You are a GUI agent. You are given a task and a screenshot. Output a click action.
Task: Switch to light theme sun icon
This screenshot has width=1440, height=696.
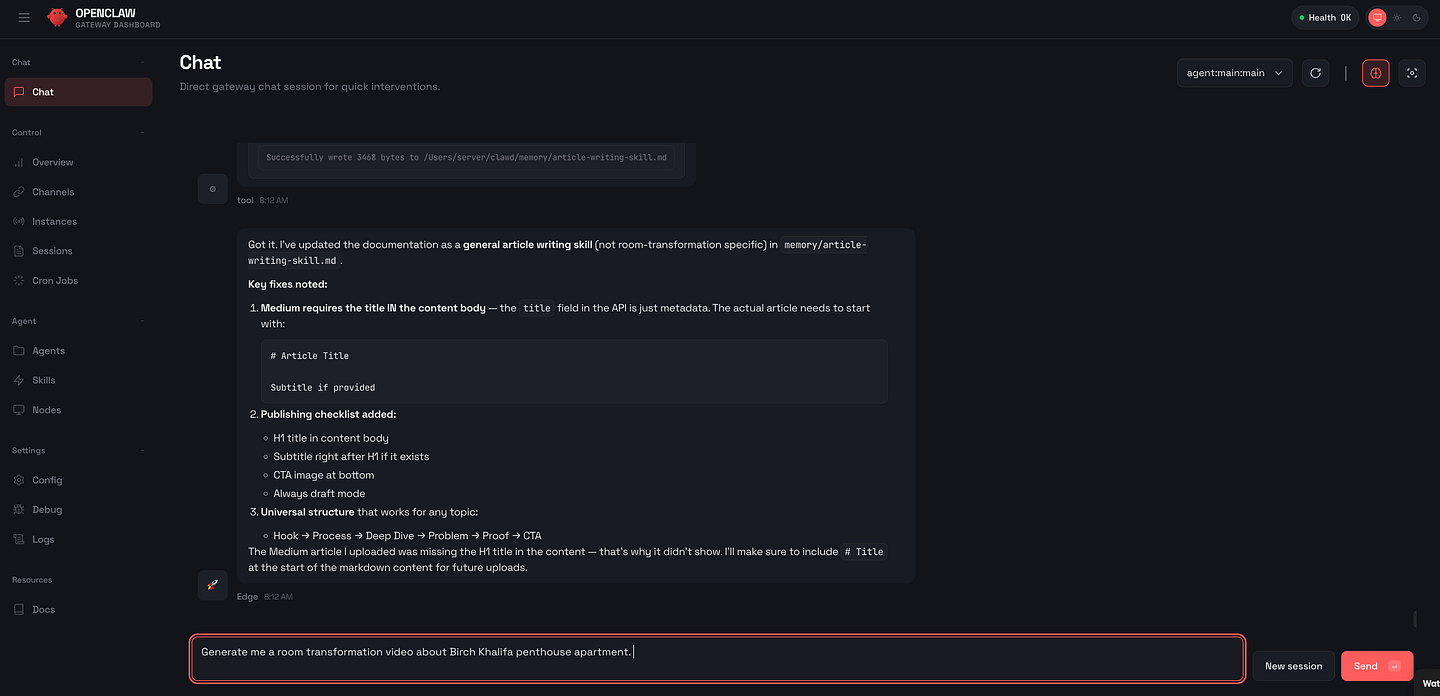click(x=1397, y=18)
